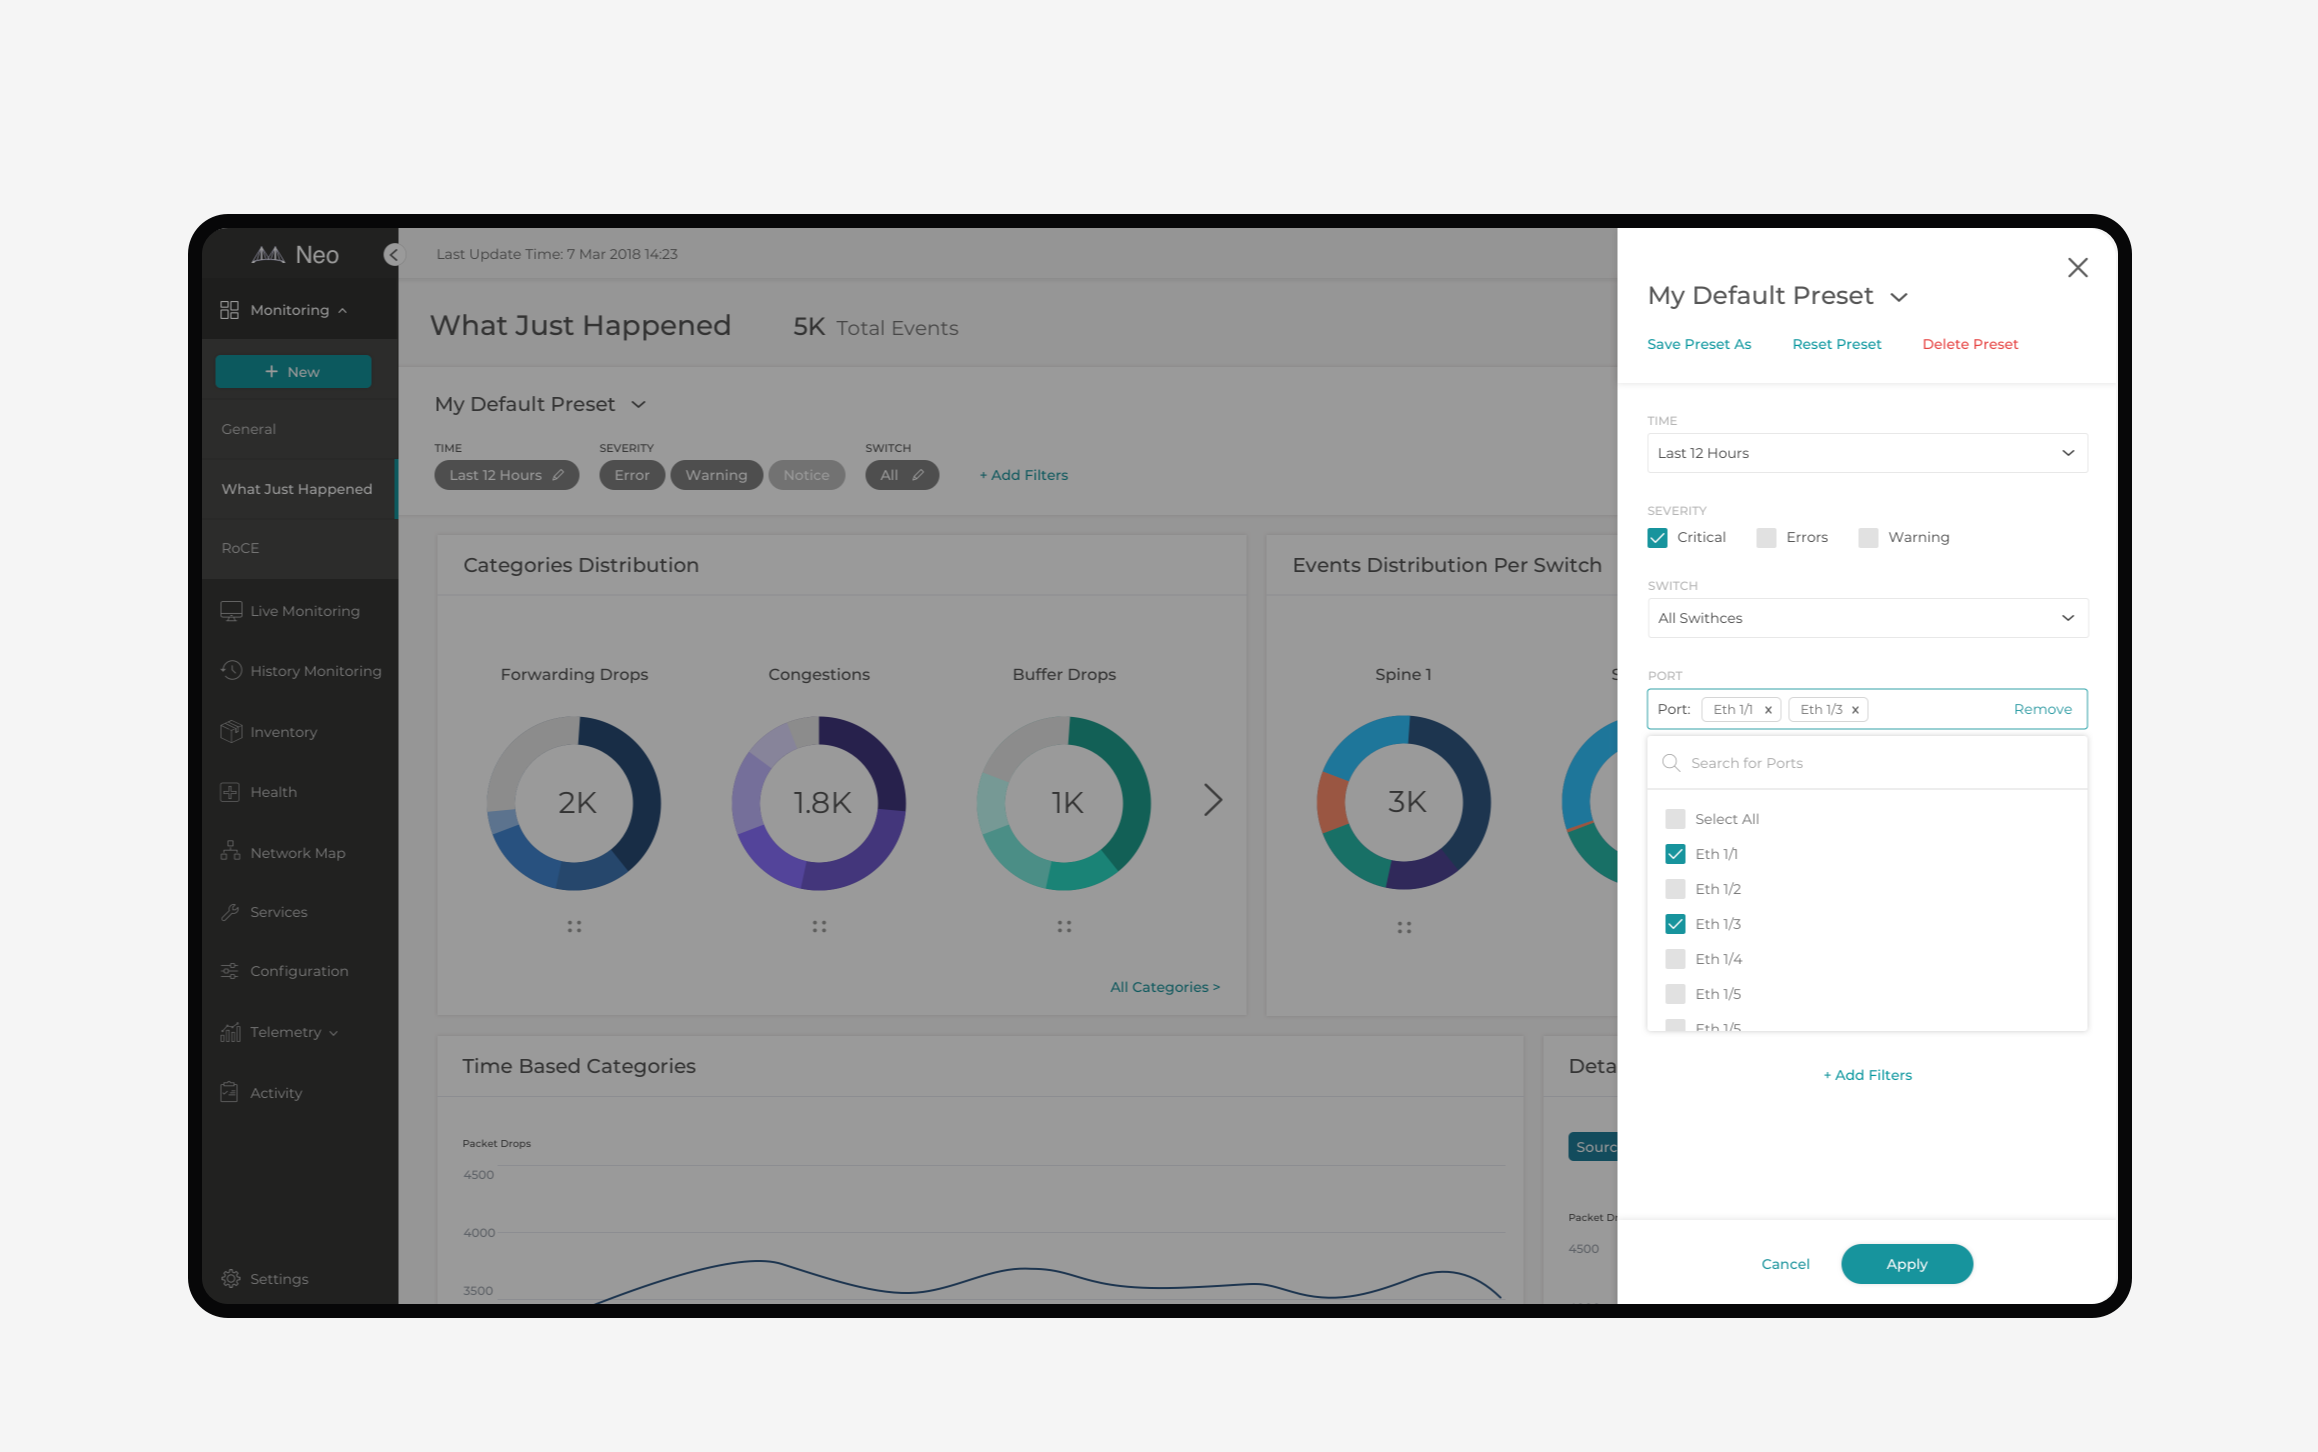Click the Live Monitoring sidebar icon

(x=231, y=611)
